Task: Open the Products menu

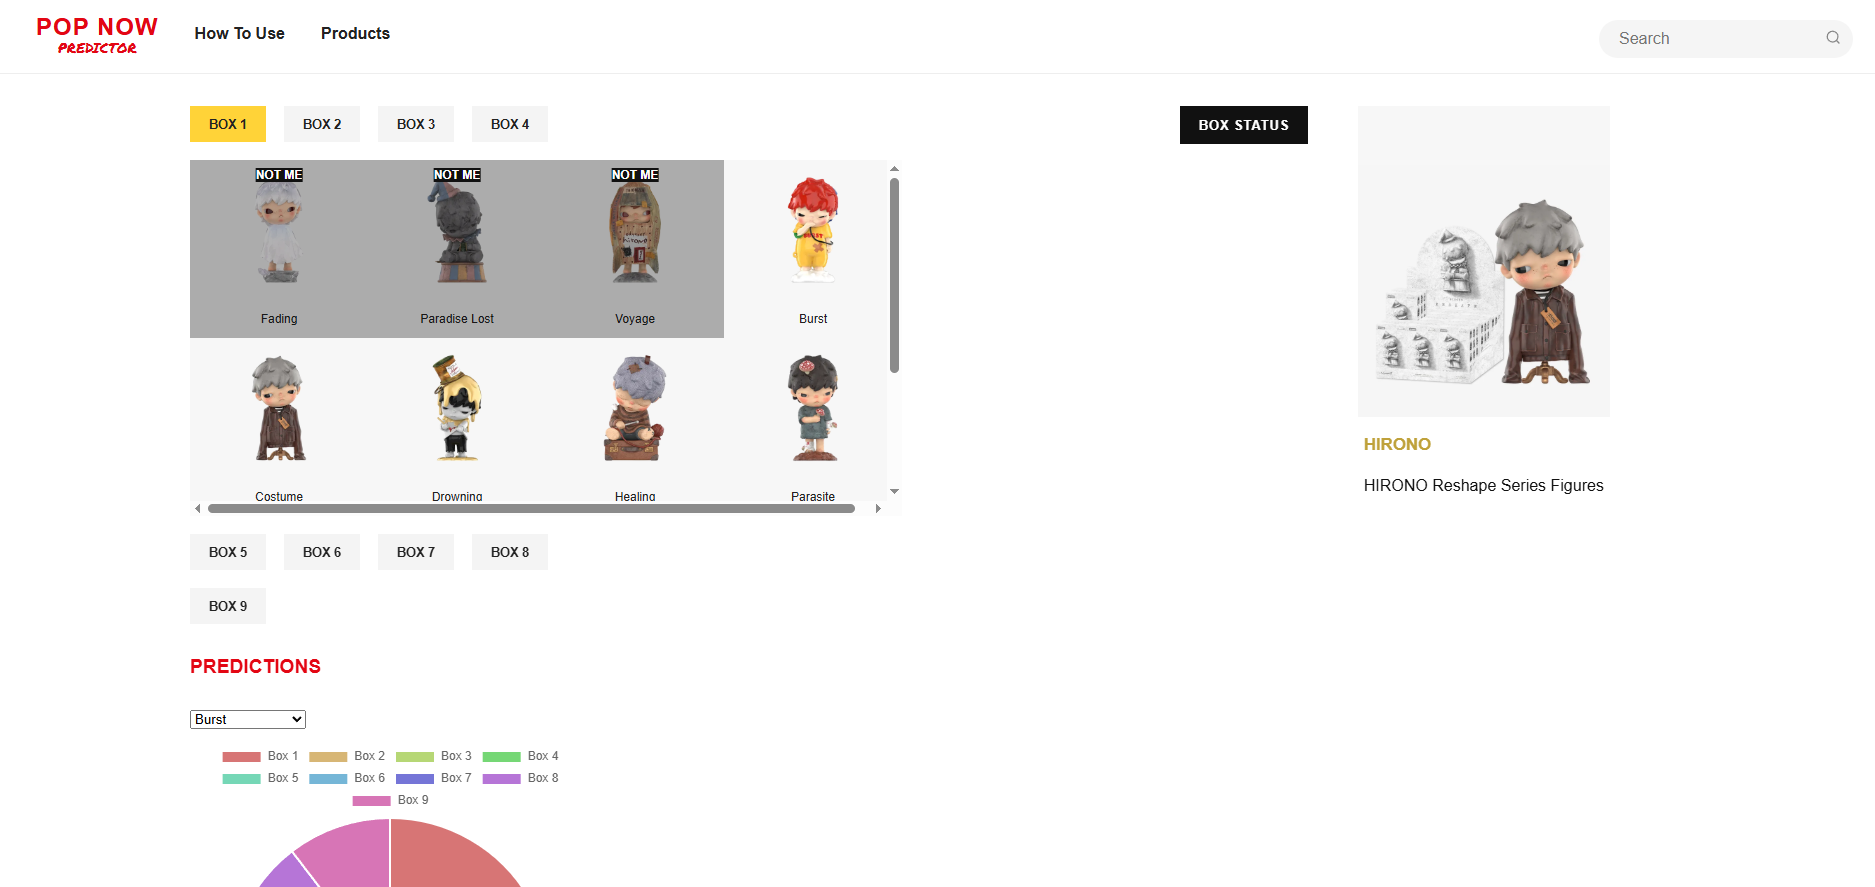Action: (x=355, y=33)
